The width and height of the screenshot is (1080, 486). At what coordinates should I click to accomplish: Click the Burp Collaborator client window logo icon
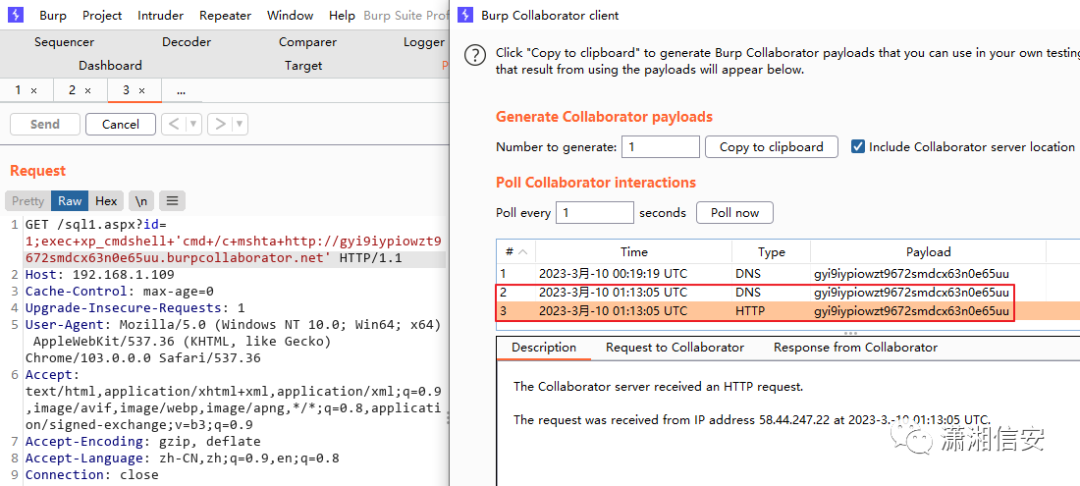466,14
